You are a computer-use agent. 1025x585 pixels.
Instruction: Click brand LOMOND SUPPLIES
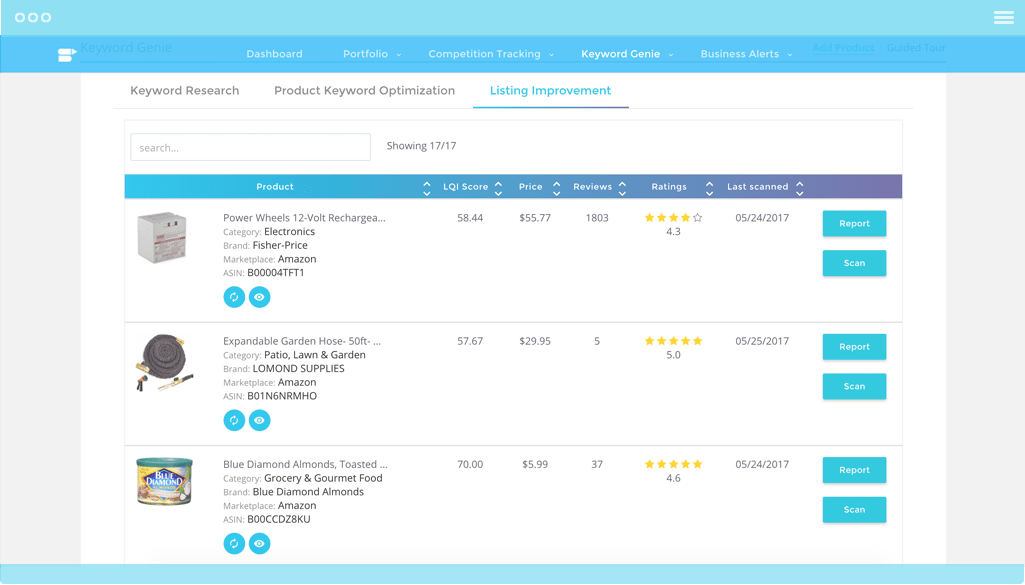coord(298,369)
